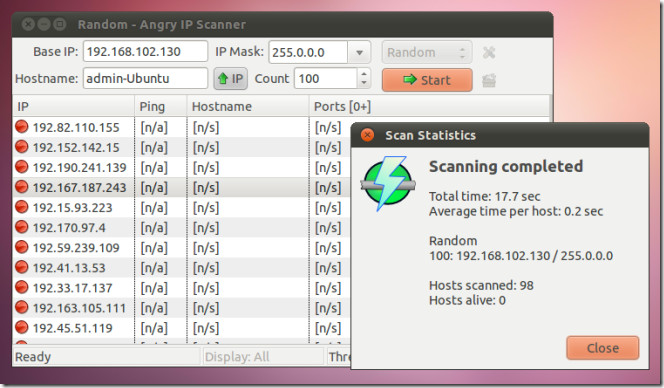Click the 100: 192.168.102.130 / 255.0.0.0 line
The image size is (664, 388).
pos(521,256)
